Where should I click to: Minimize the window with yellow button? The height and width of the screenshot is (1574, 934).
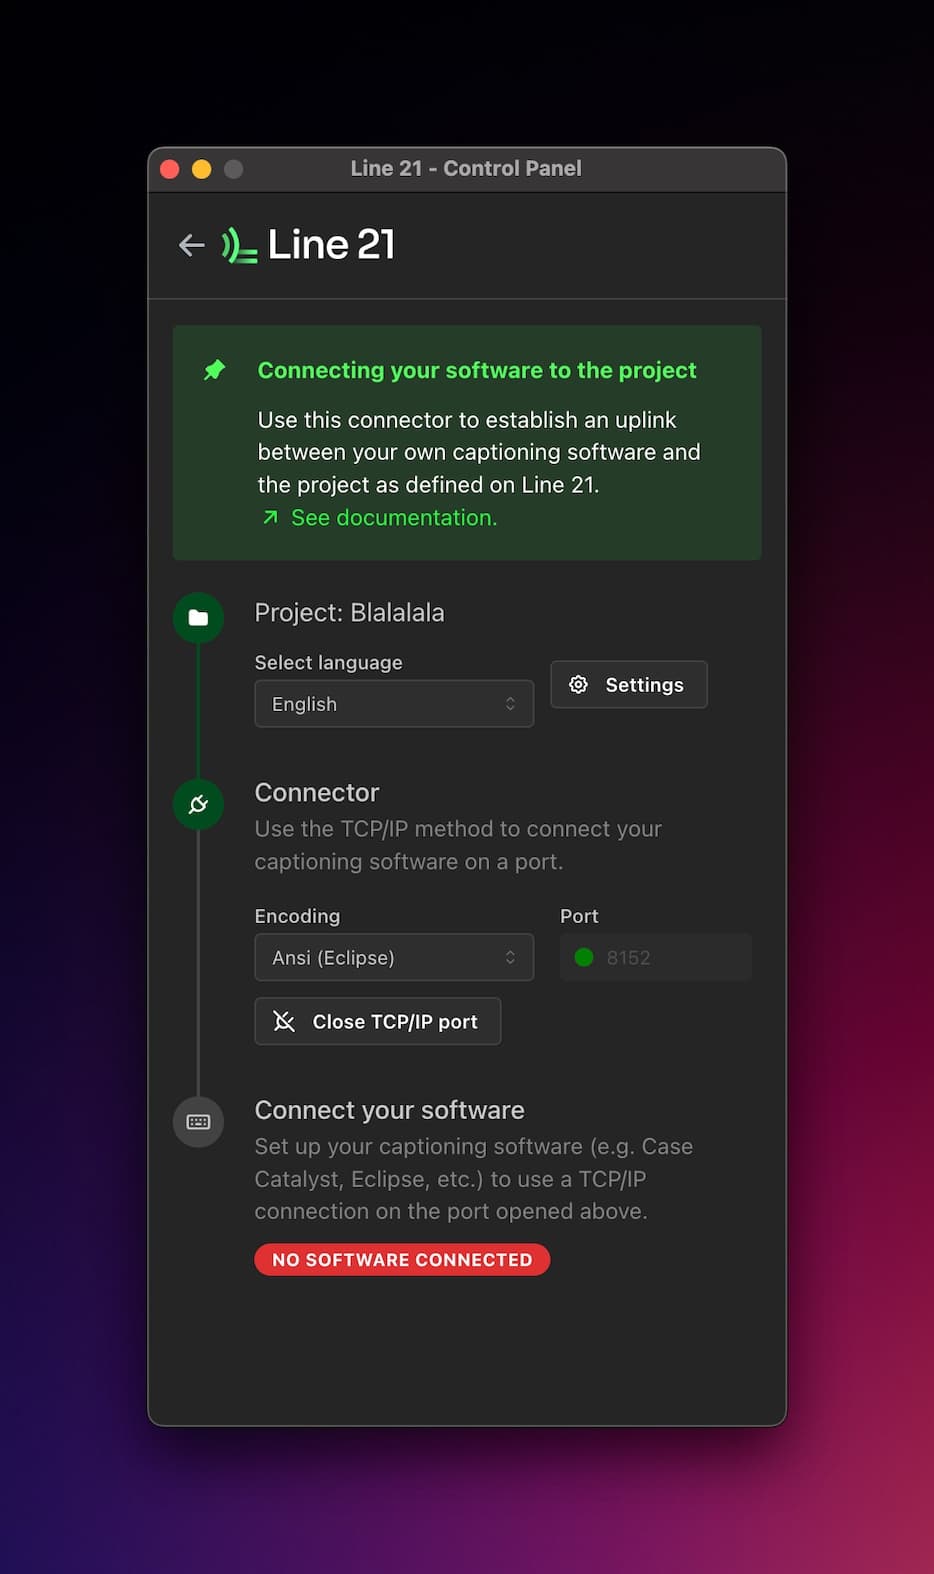pos(202,169)
